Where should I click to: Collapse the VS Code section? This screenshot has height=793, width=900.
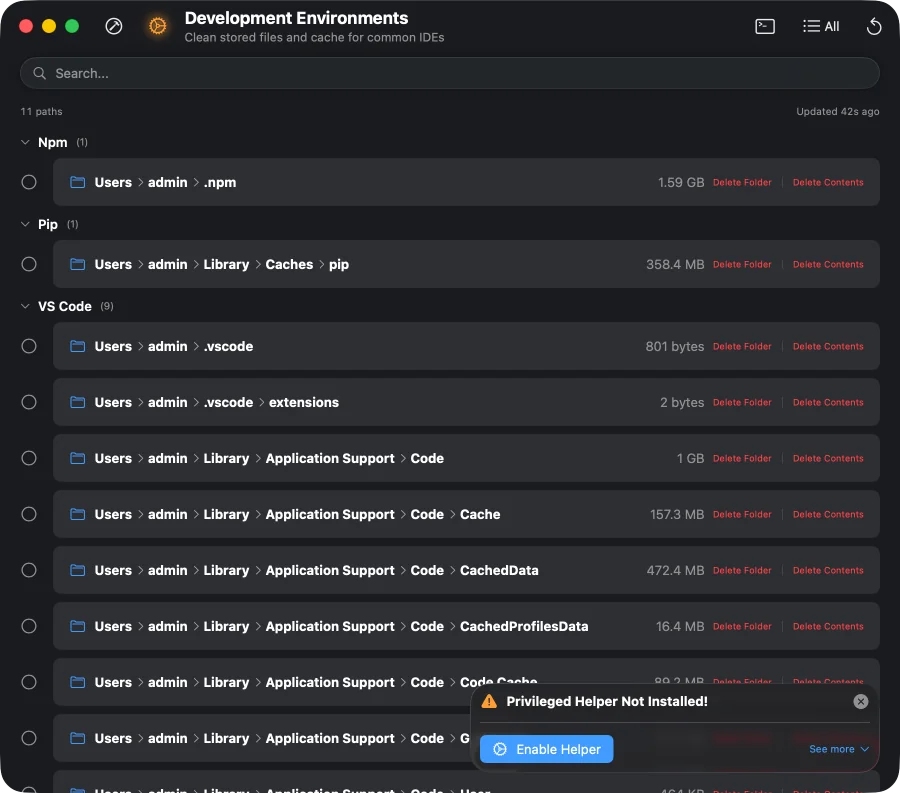point(25,306)
